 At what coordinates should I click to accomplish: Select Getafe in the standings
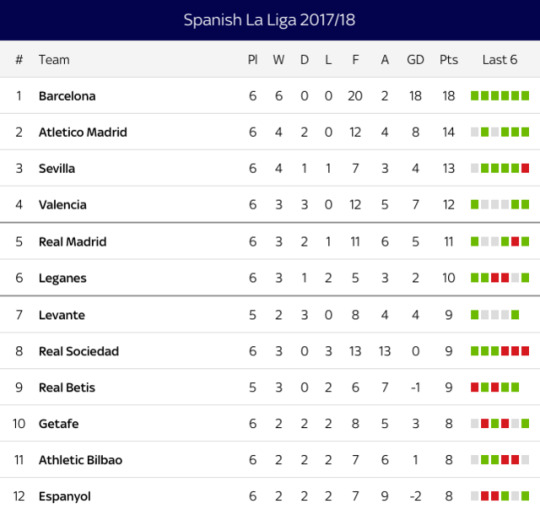tap(59, 424)
